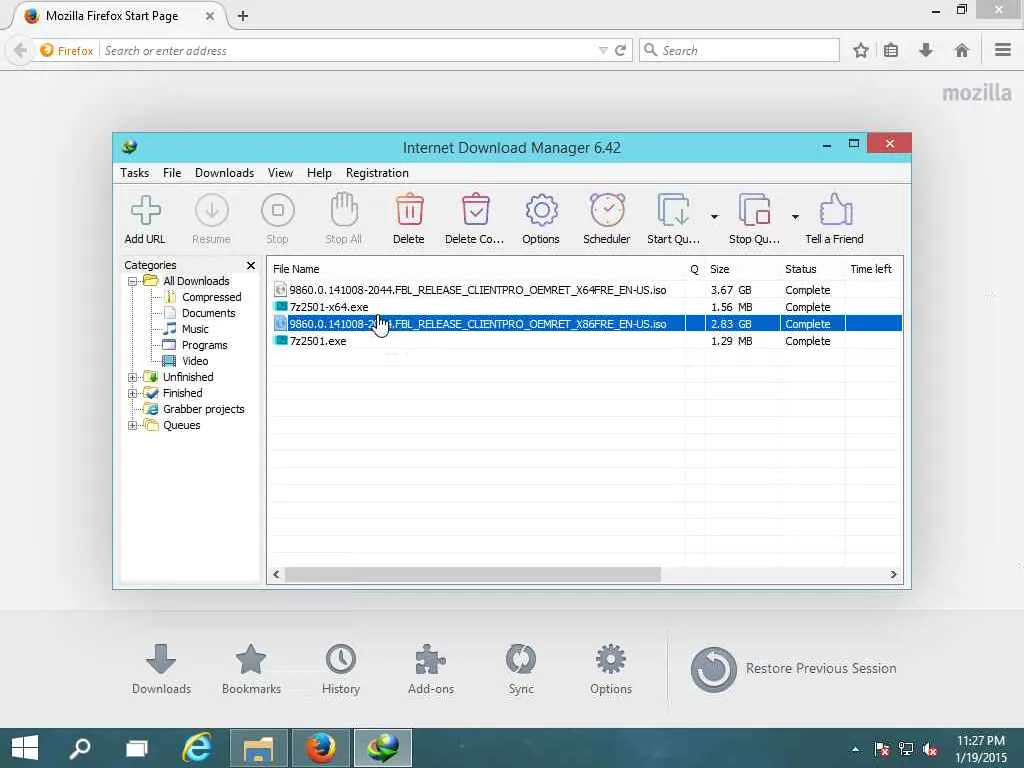Select the X64FRE_EN-US.iso download row

click(585, 290)
